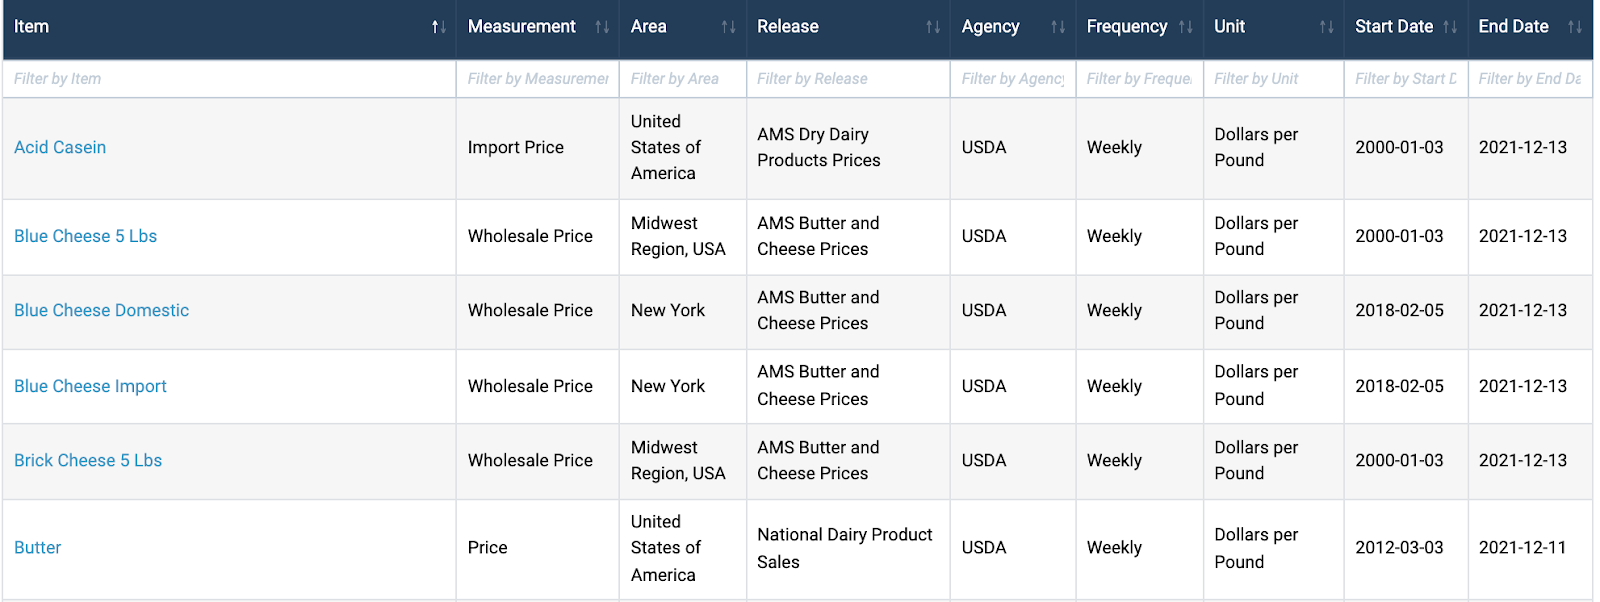Click the Filter by Area input
1600x602 pixels.
click(682, 78)
